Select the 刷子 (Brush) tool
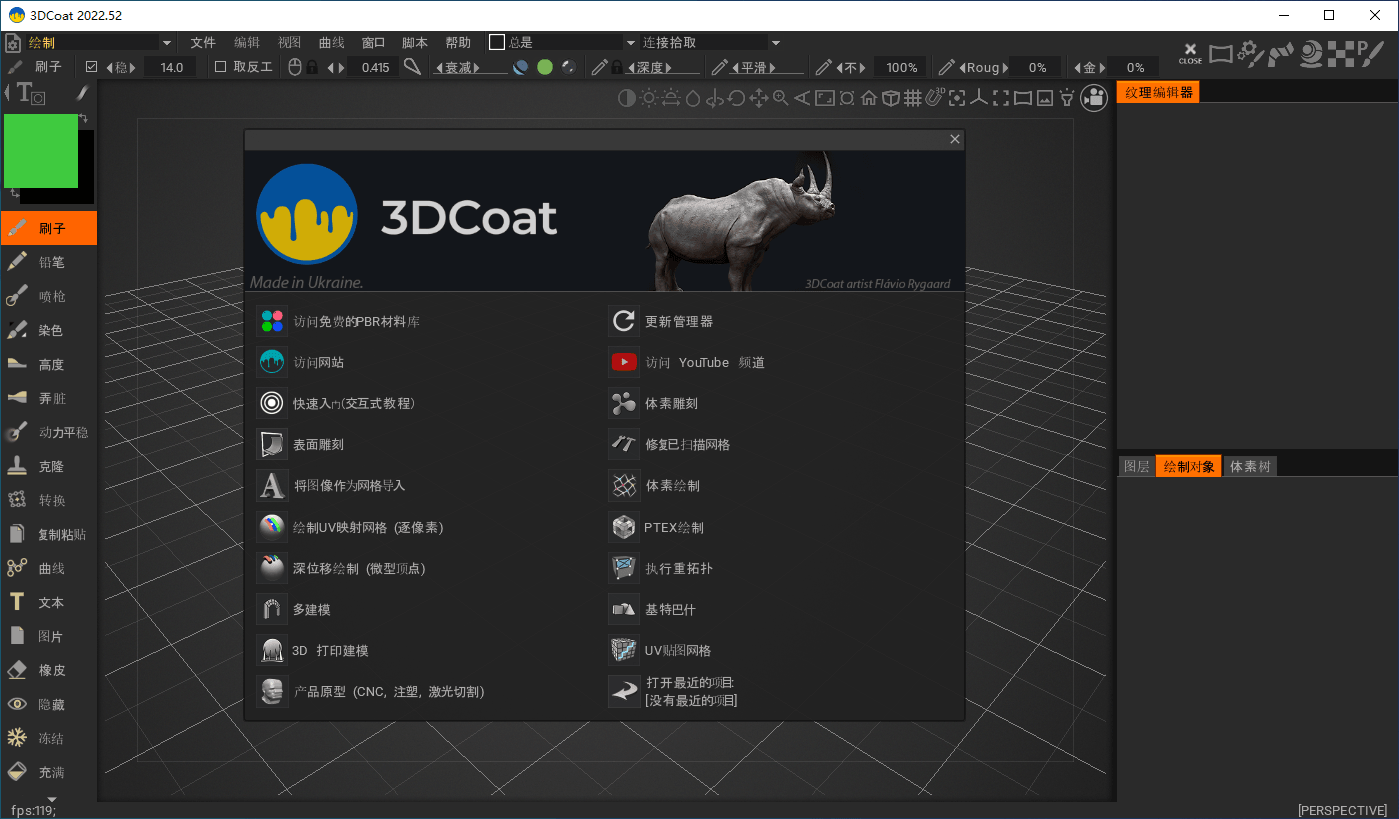Viewport: 1399px width, 819px height. point(49,228)
